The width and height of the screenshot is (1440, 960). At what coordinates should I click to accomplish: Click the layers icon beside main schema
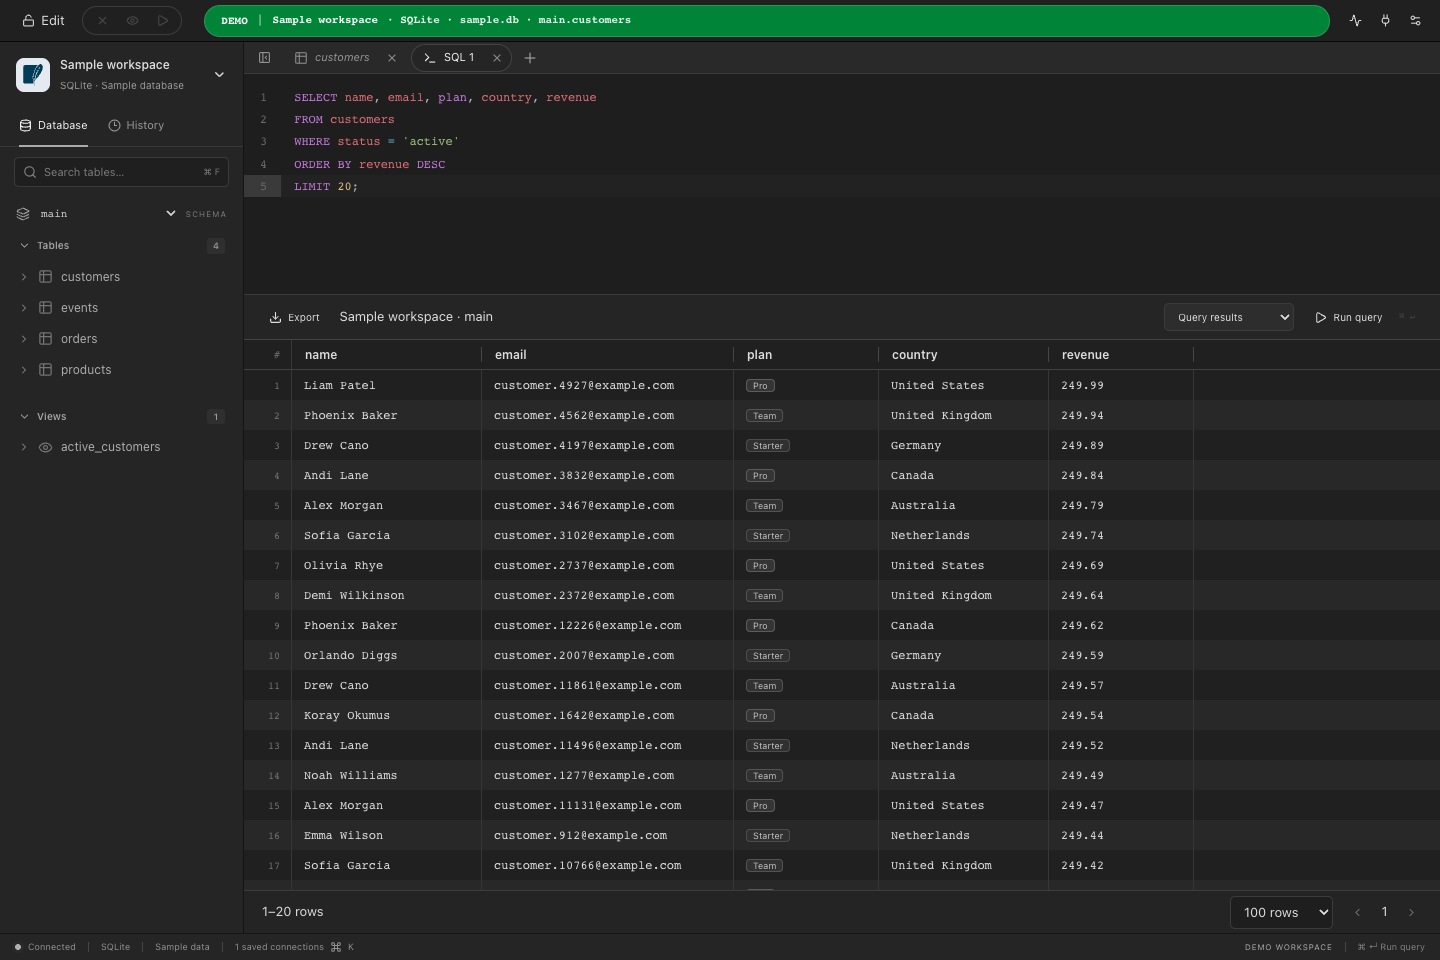(x=23, y=214)
